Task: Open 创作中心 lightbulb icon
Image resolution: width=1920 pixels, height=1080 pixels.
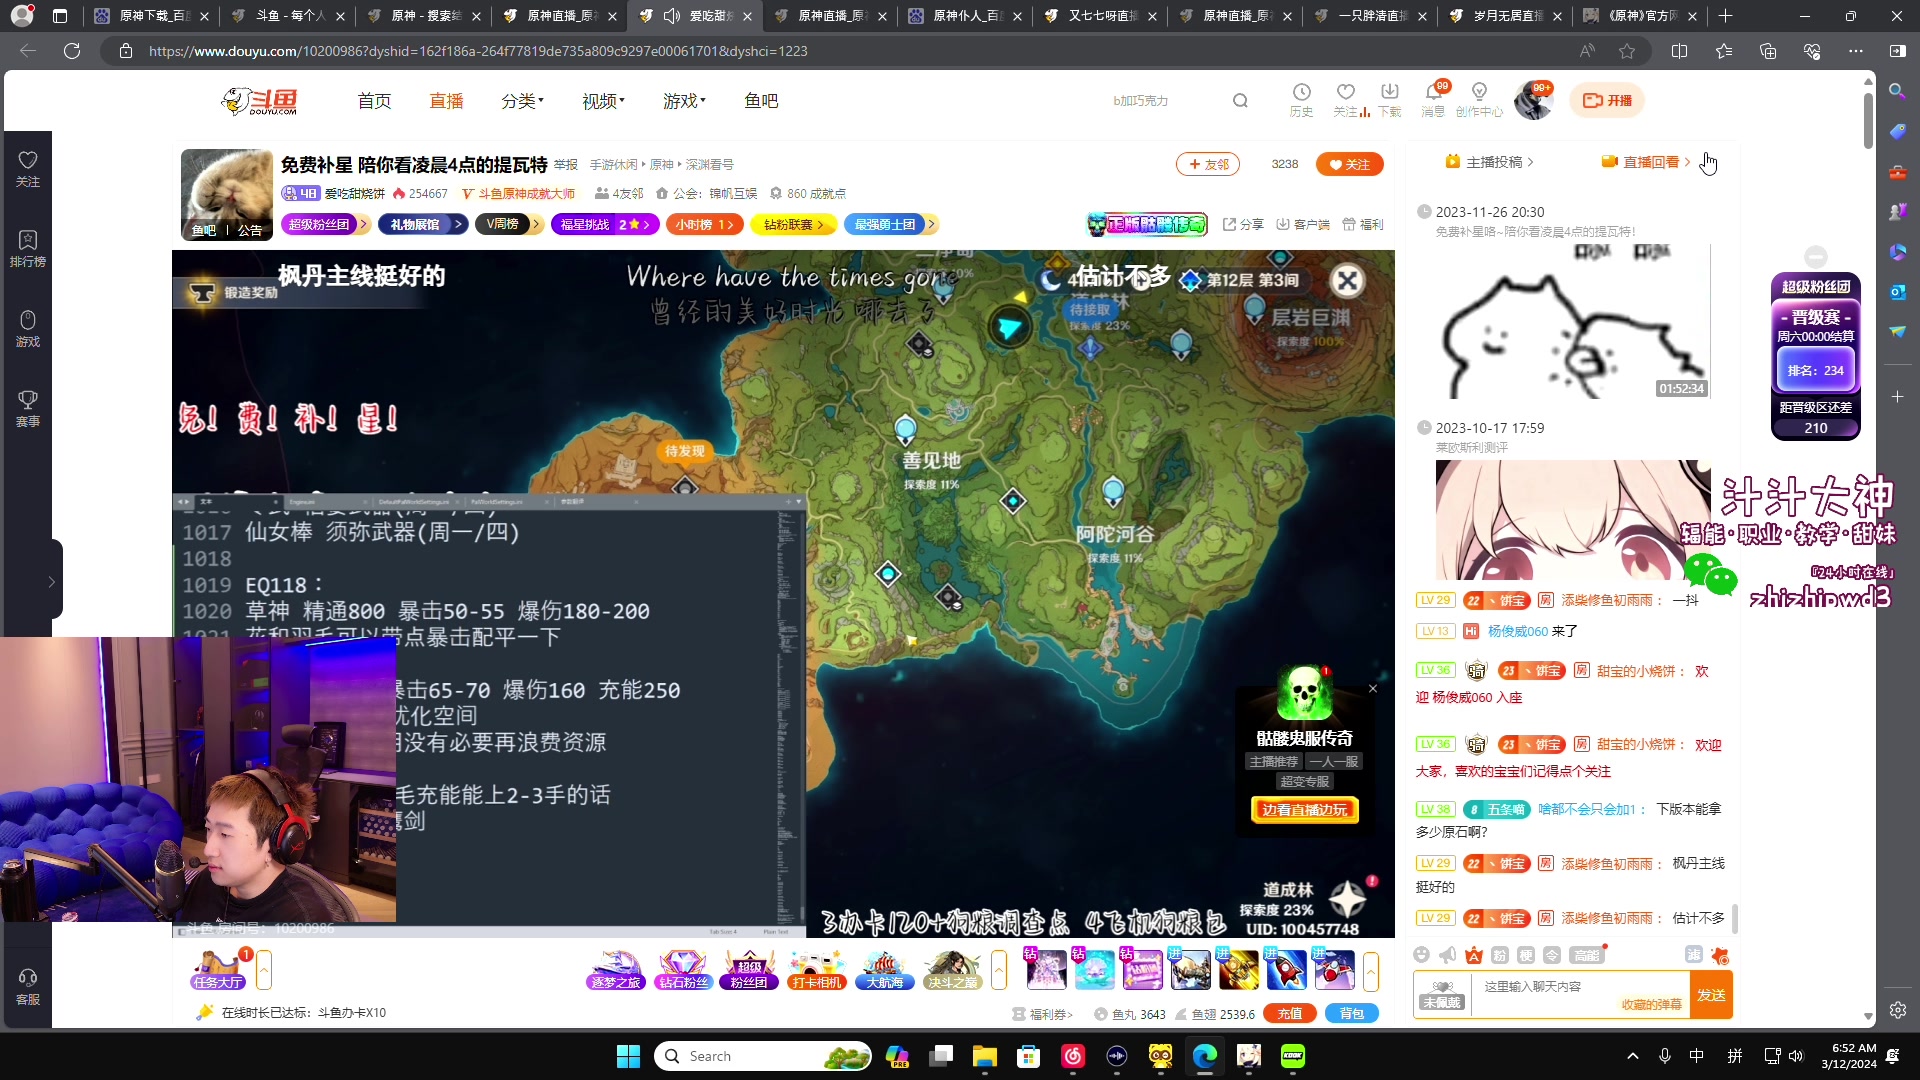Action: 1479,99
